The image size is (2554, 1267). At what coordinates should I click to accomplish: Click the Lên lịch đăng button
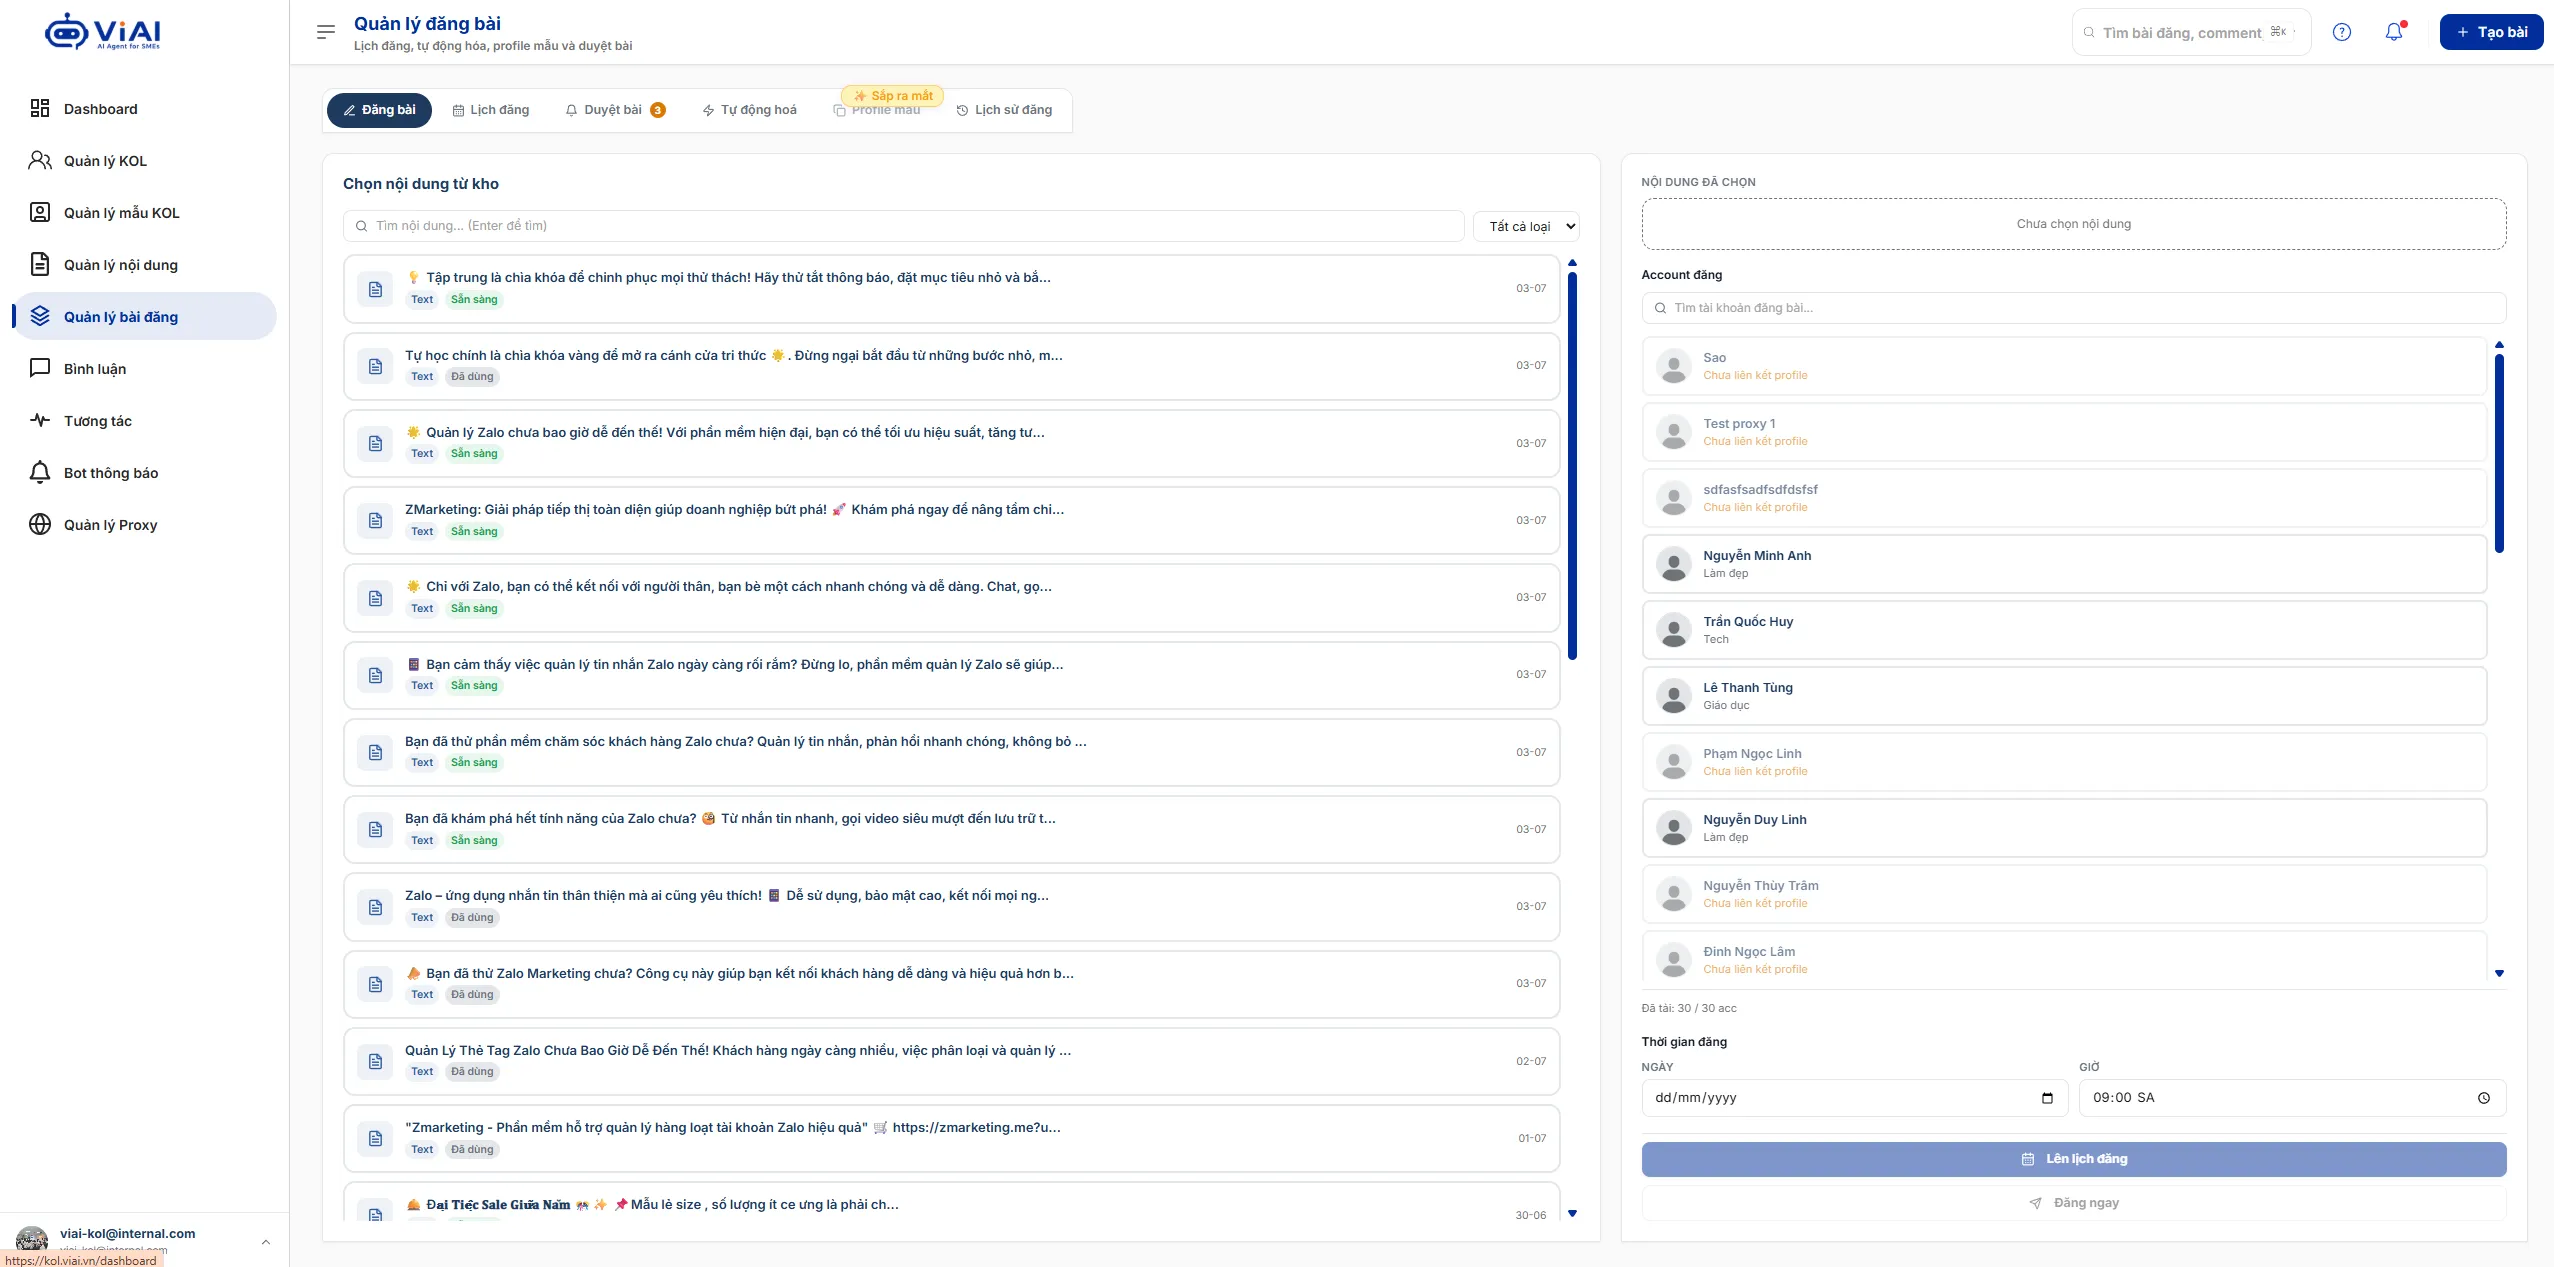point(2074,1159)
